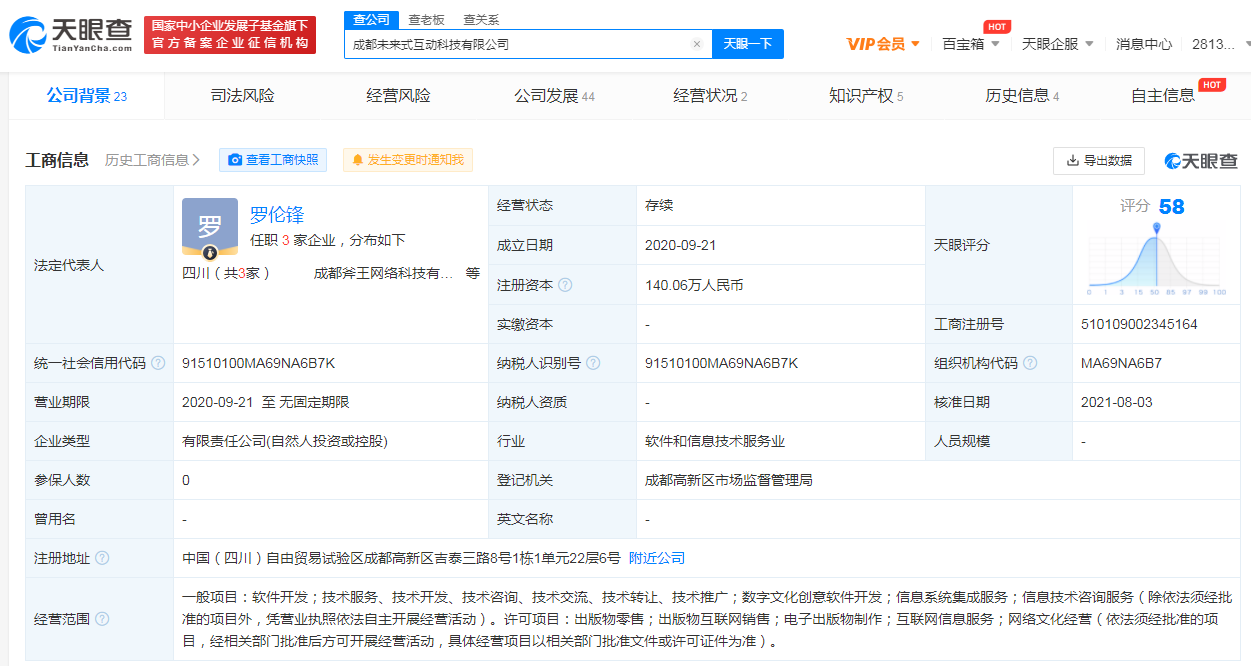Switch to the 司法风险 tab
Viewport: 1251px width, 666px height.
coord(242,96)
